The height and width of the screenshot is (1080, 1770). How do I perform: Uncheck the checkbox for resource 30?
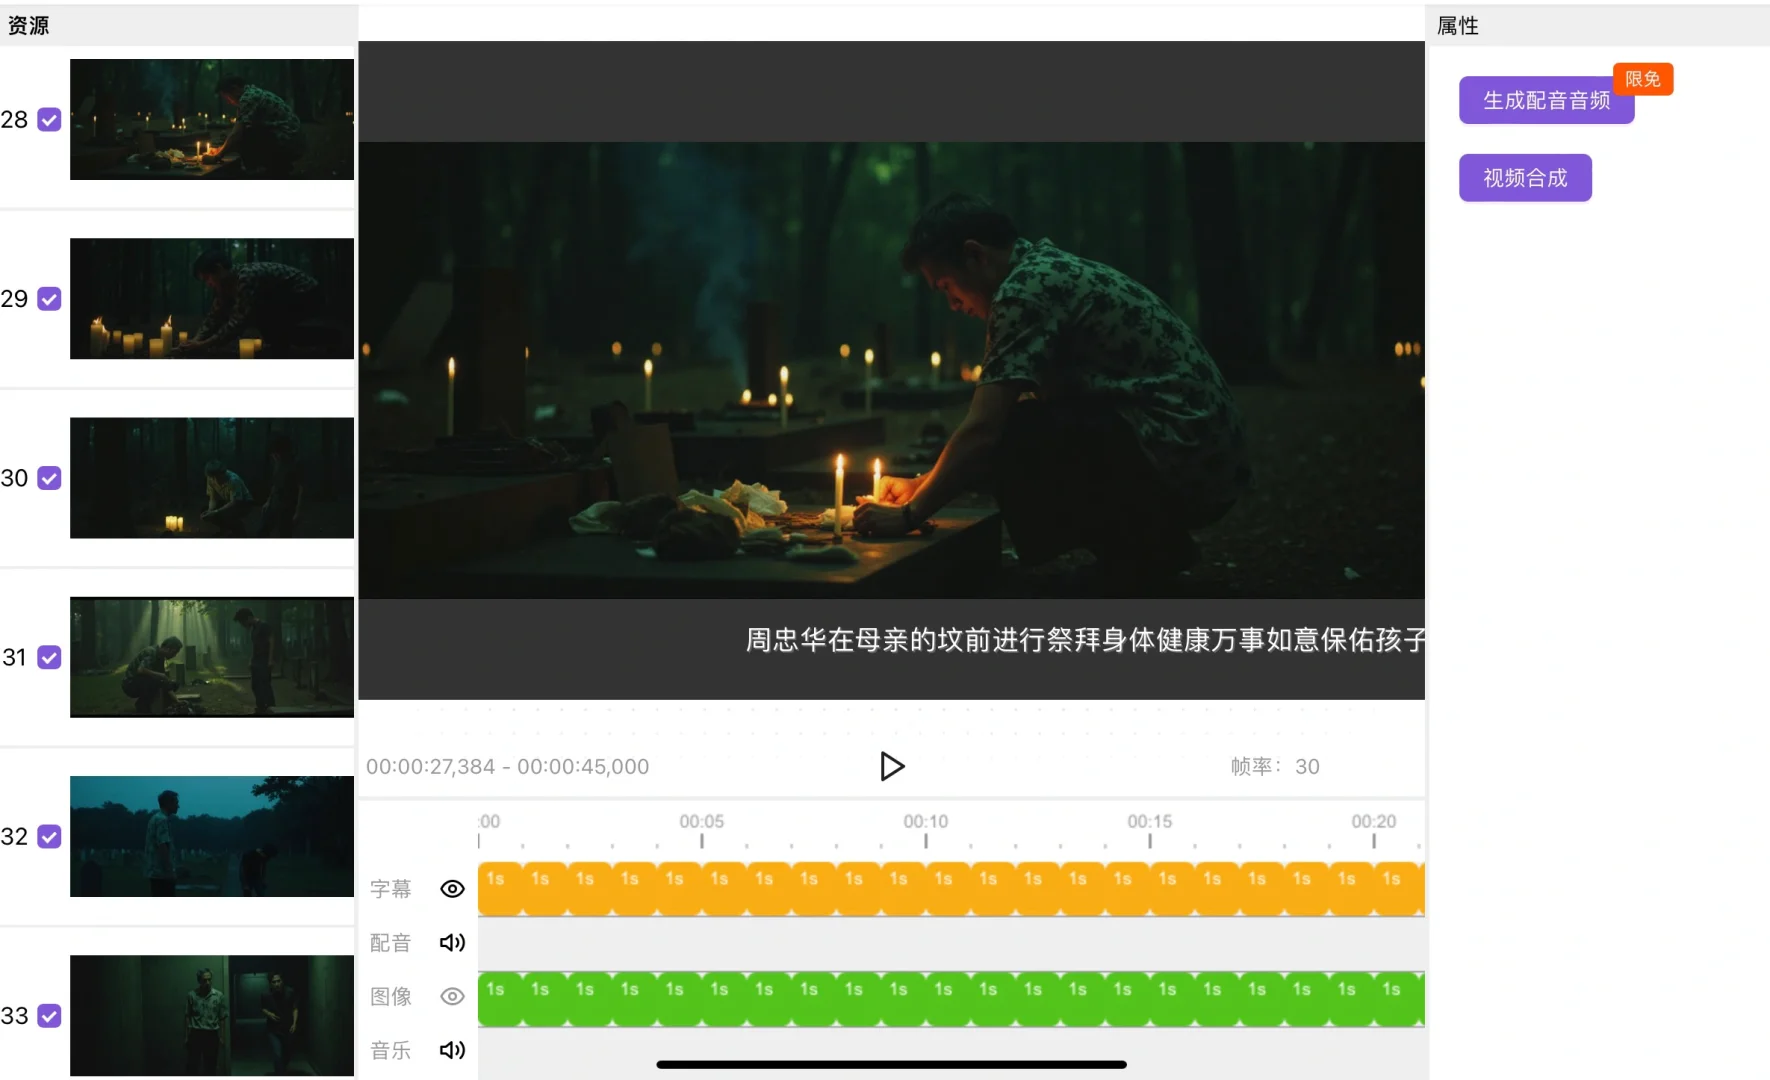49,478
